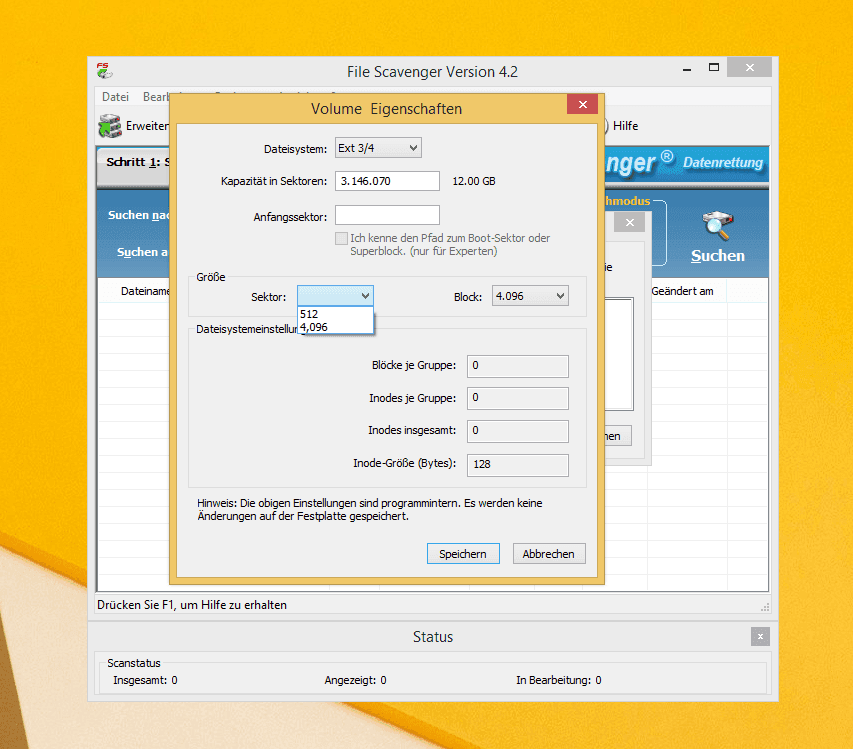The width and height of the screenshot is (853, 749).
Task: Choose 512 from the Sektor list
Action: tap(335, 314)
